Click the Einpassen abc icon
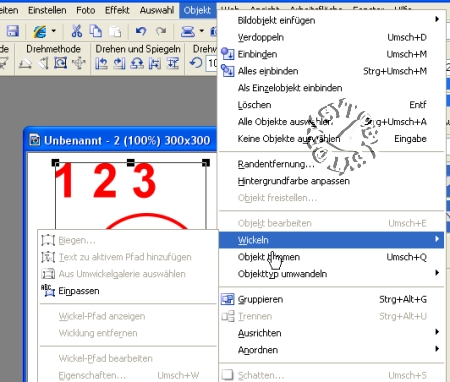The height and width of the screenshot is (382, 450). point(48,291)
